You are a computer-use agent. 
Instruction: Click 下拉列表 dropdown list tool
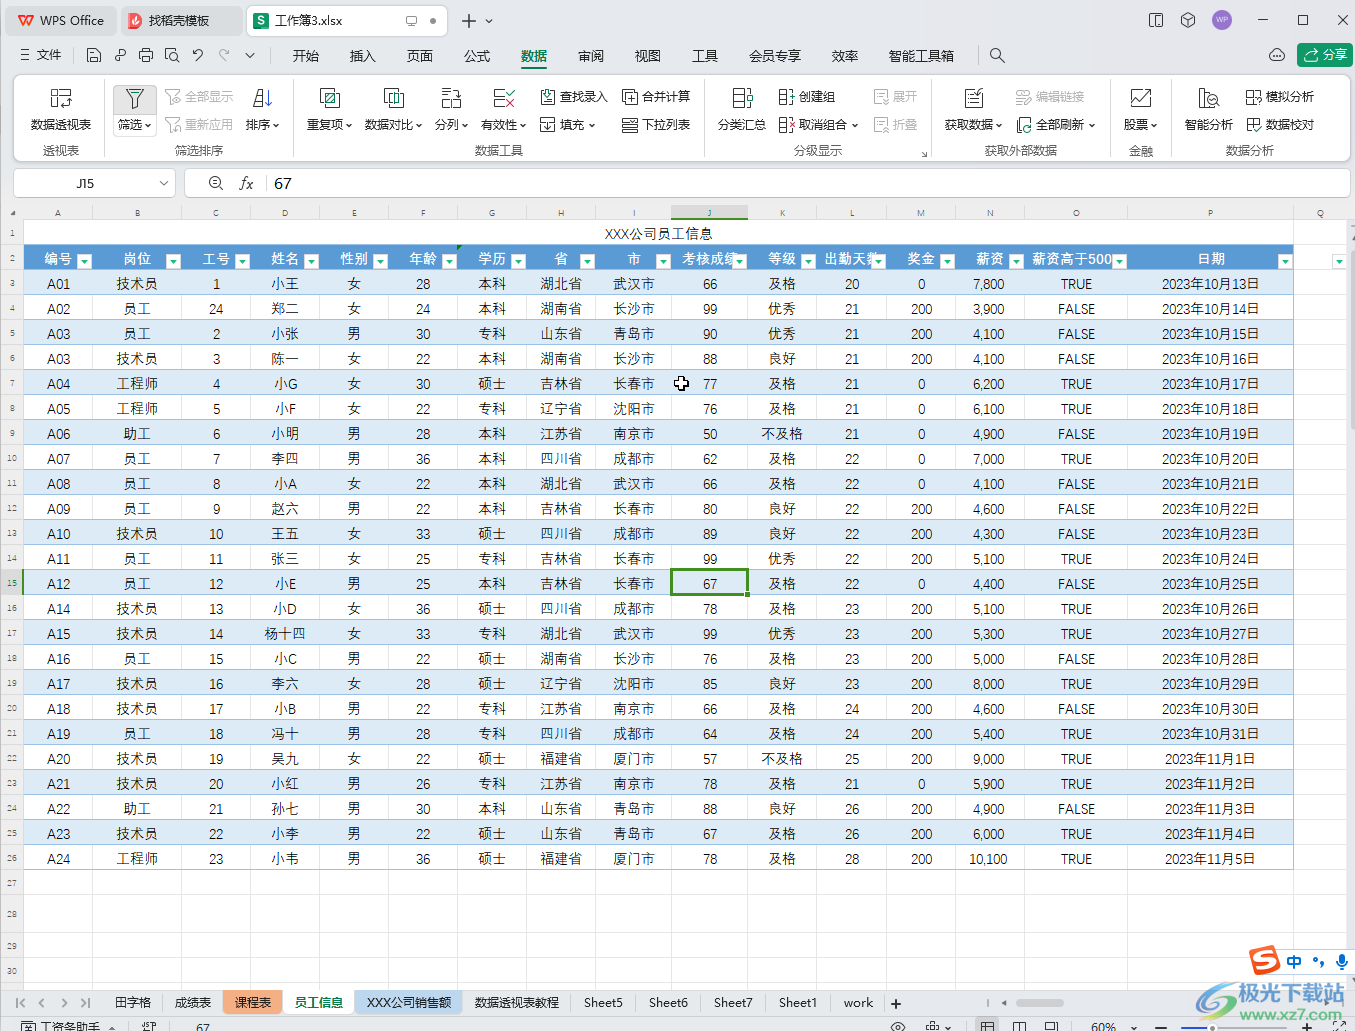click(656, 125)
